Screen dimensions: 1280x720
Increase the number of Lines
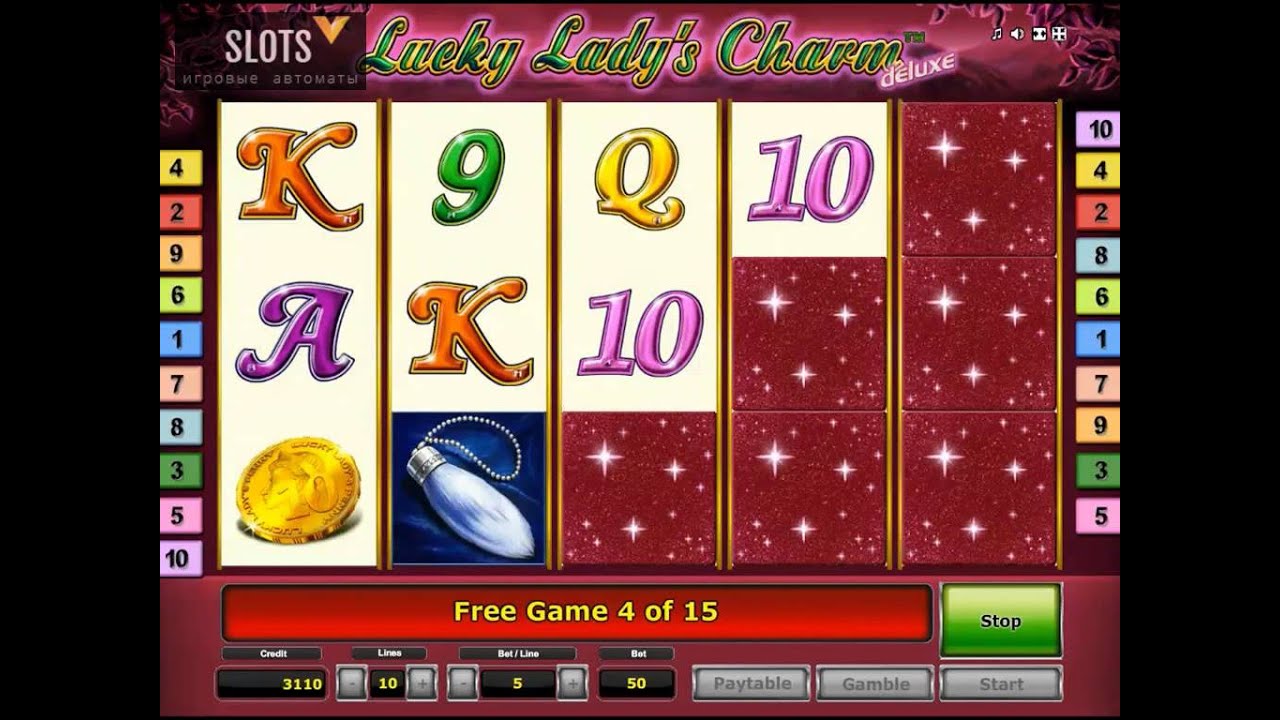point(421,684)
